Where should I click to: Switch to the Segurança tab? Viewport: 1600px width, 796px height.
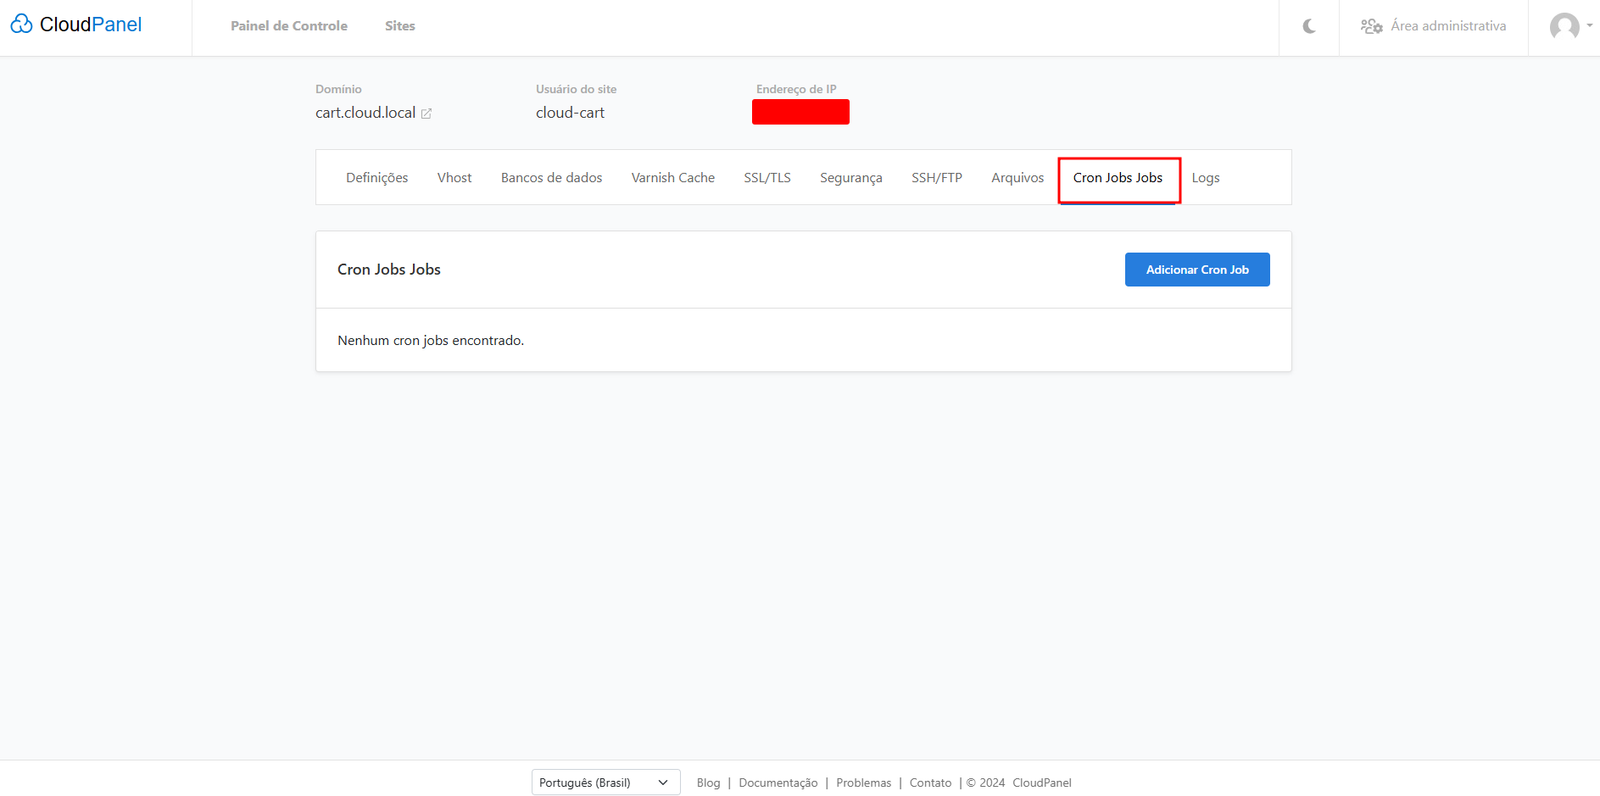point(851,178)
